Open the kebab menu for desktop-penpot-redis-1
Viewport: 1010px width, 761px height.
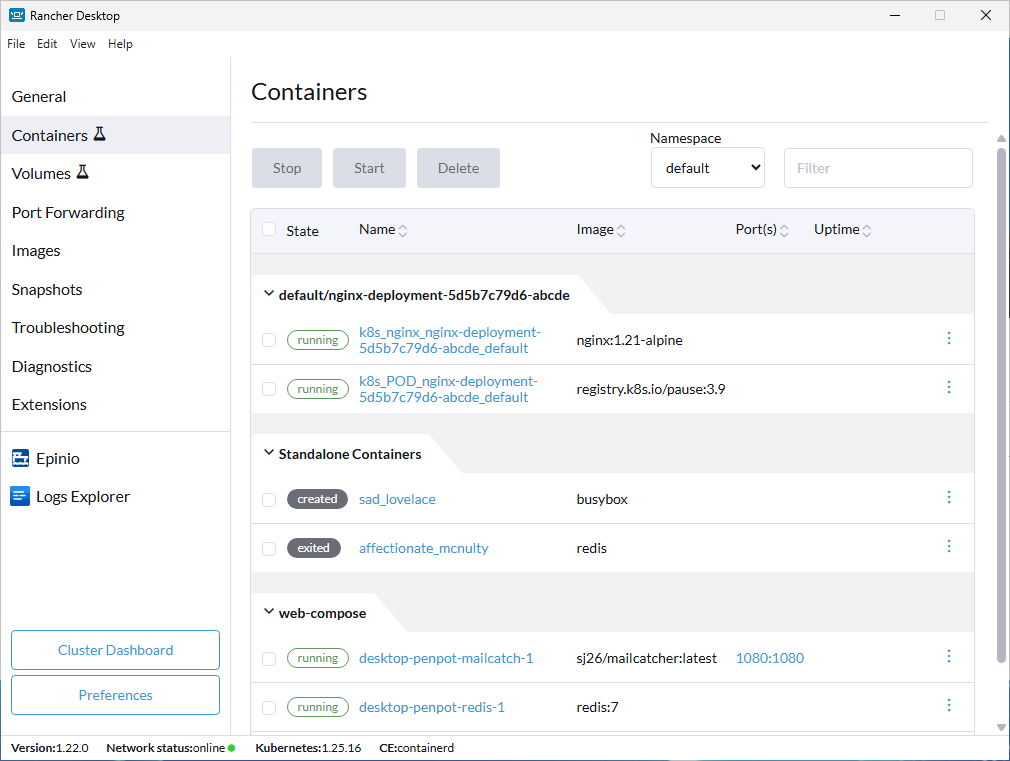(948, 705)
